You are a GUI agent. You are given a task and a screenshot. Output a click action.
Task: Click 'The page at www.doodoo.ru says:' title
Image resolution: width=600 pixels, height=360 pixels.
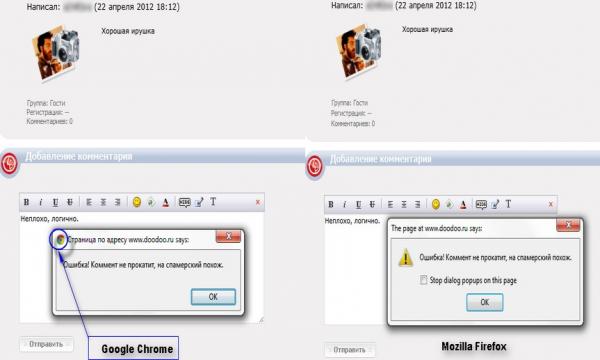[436, 228]
